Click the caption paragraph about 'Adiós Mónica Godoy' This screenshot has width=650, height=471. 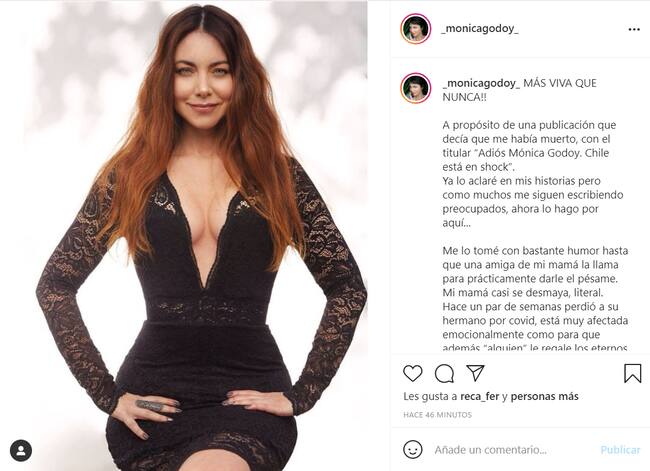[x=526, y=146]
